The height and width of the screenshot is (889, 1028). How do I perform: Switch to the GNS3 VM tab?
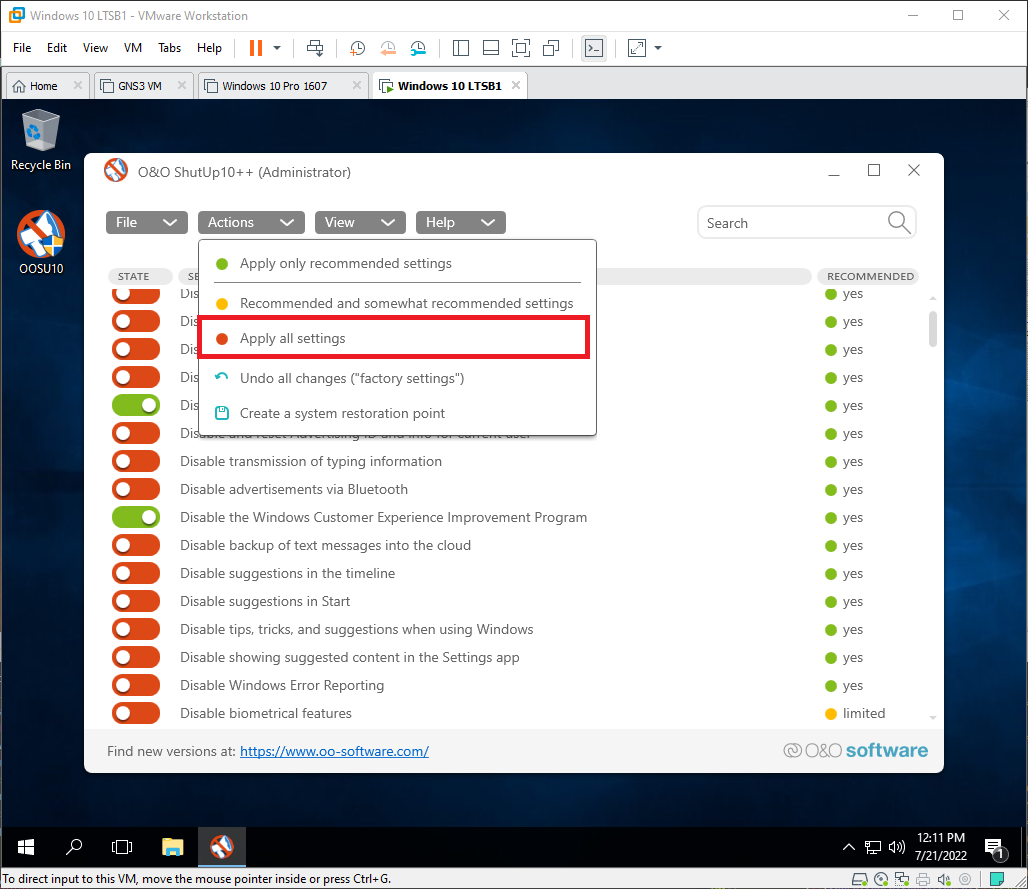[x=140, y=86]
